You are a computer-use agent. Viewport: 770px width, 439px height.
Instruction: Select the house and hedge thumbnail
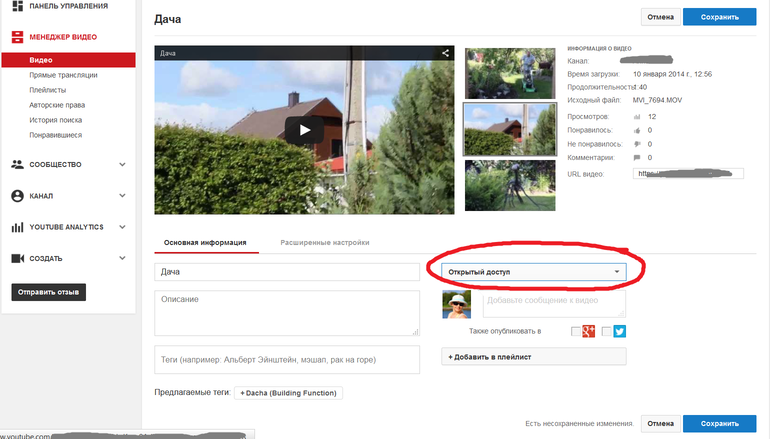(x=510, y=130)
